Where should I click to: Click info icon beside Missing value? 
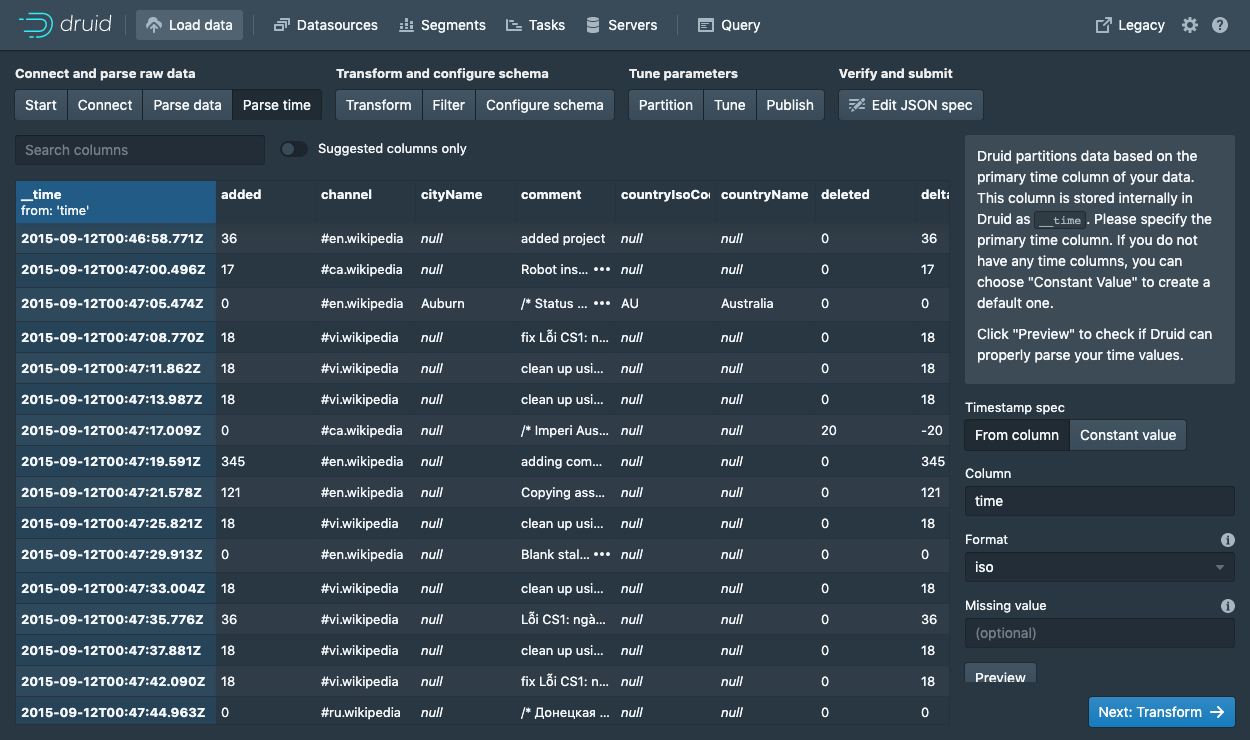(x=1228, y=606)
